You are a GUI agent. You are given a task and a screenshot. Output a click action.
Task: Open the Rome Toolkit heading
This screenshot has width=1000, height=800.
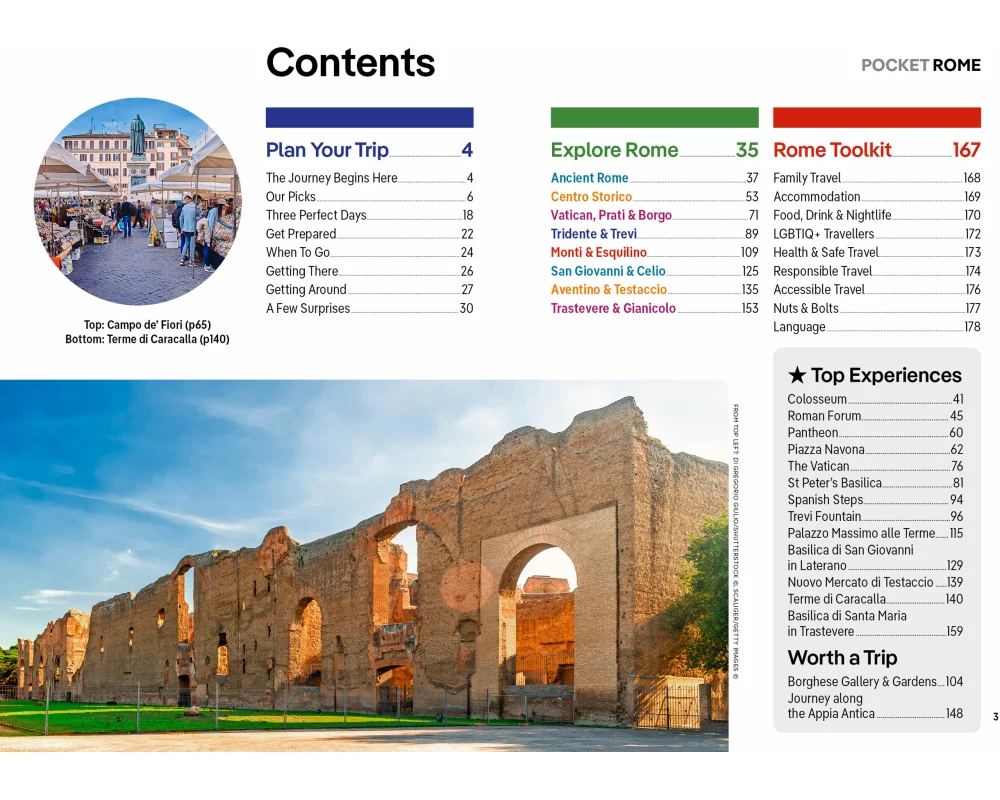click(x=832, y=150)
